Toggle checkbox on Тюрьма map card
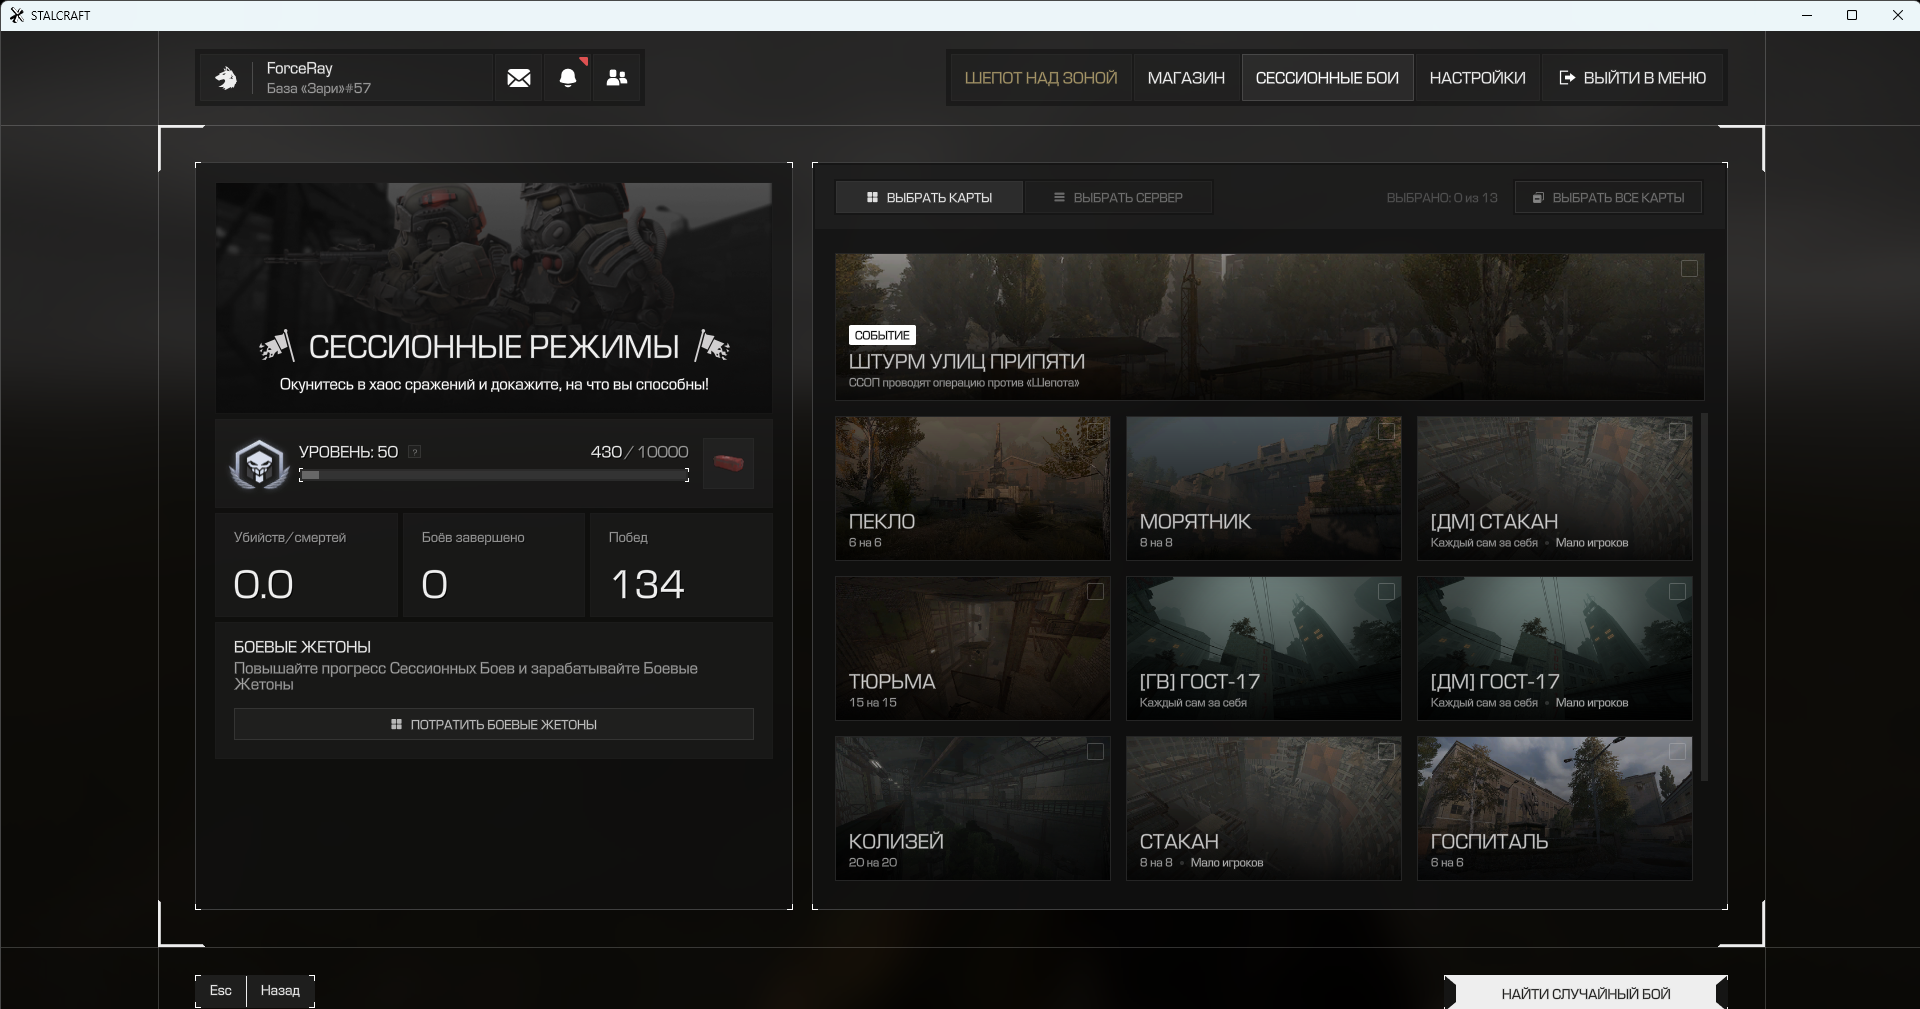The width and height of the screenshot is (1920, 1009). [1095, 592]
